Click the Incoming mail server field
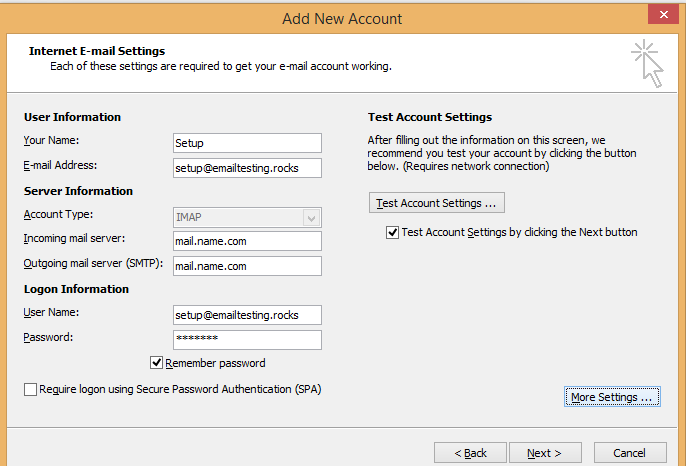686x466 pixels. 247,241
